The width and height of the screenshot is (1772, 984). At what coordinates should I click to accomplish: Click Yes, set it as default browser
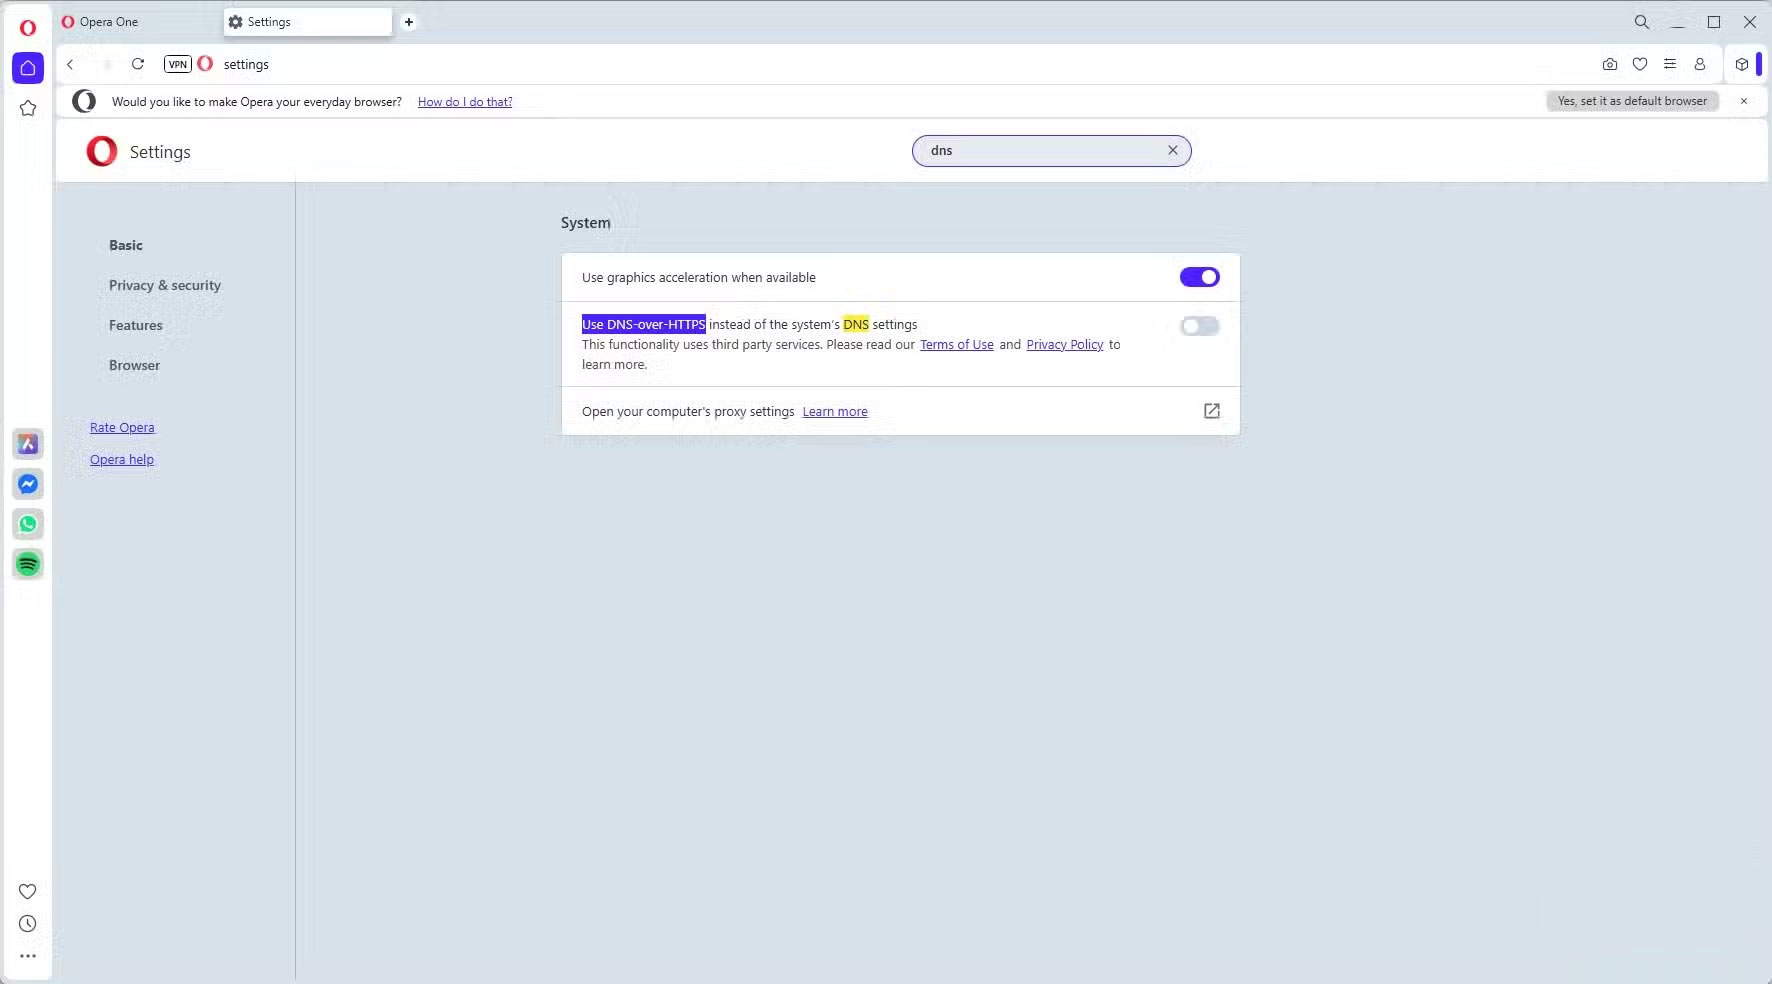(x=1632, y=101)
